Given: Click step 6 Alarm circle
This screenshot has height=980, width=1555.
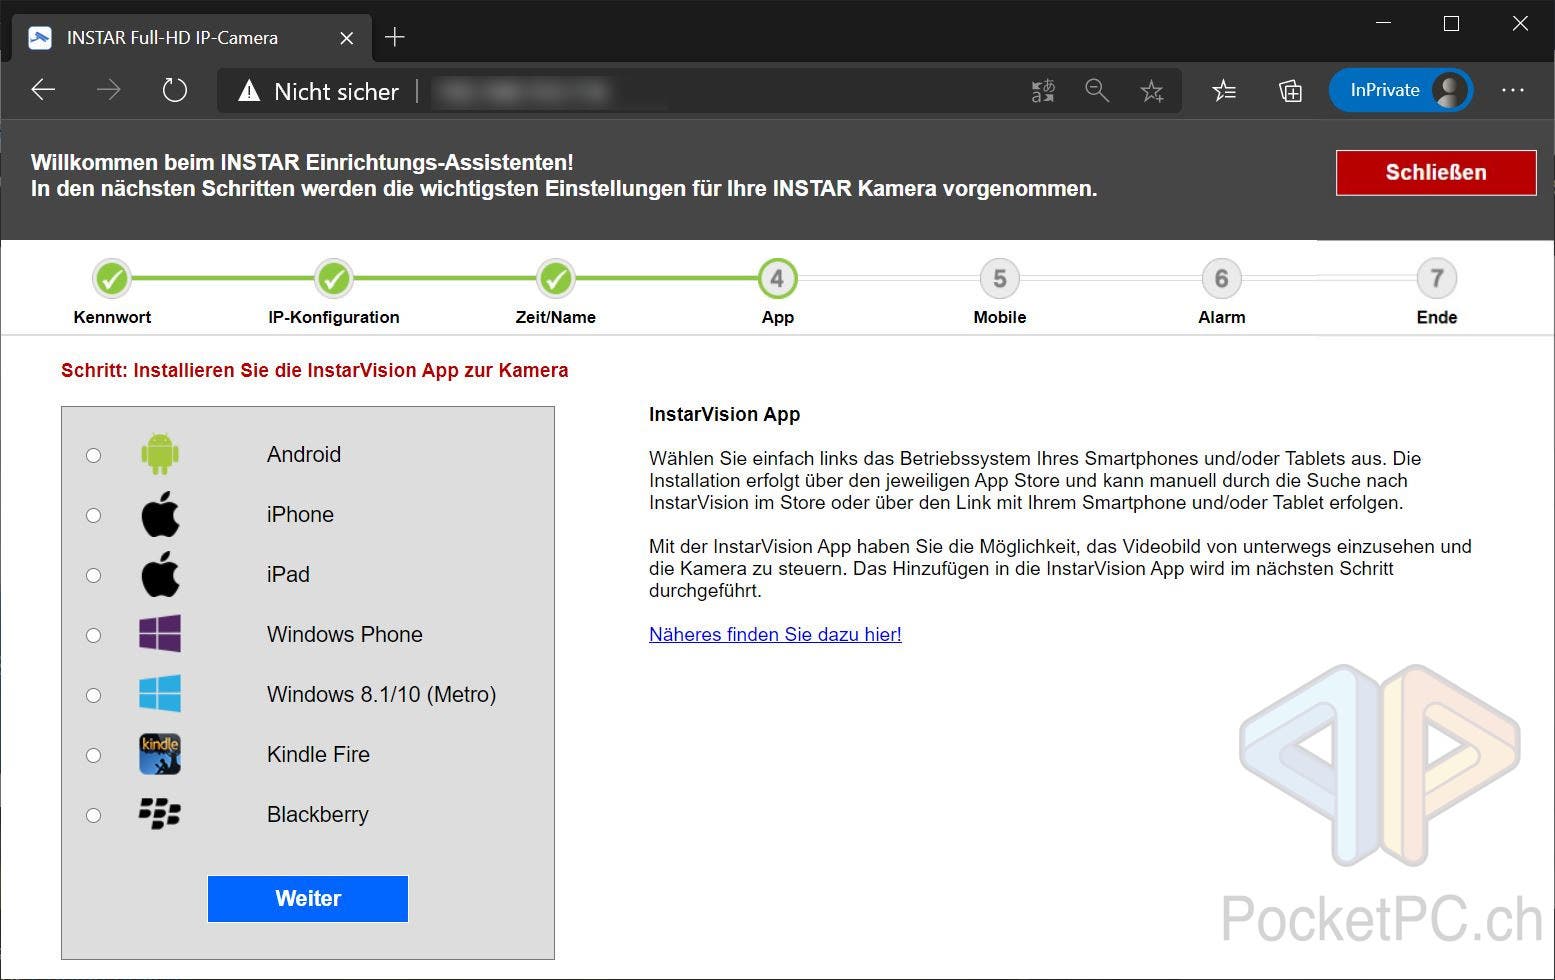Looking at the screenshot, I should (x=1222, y=279).
